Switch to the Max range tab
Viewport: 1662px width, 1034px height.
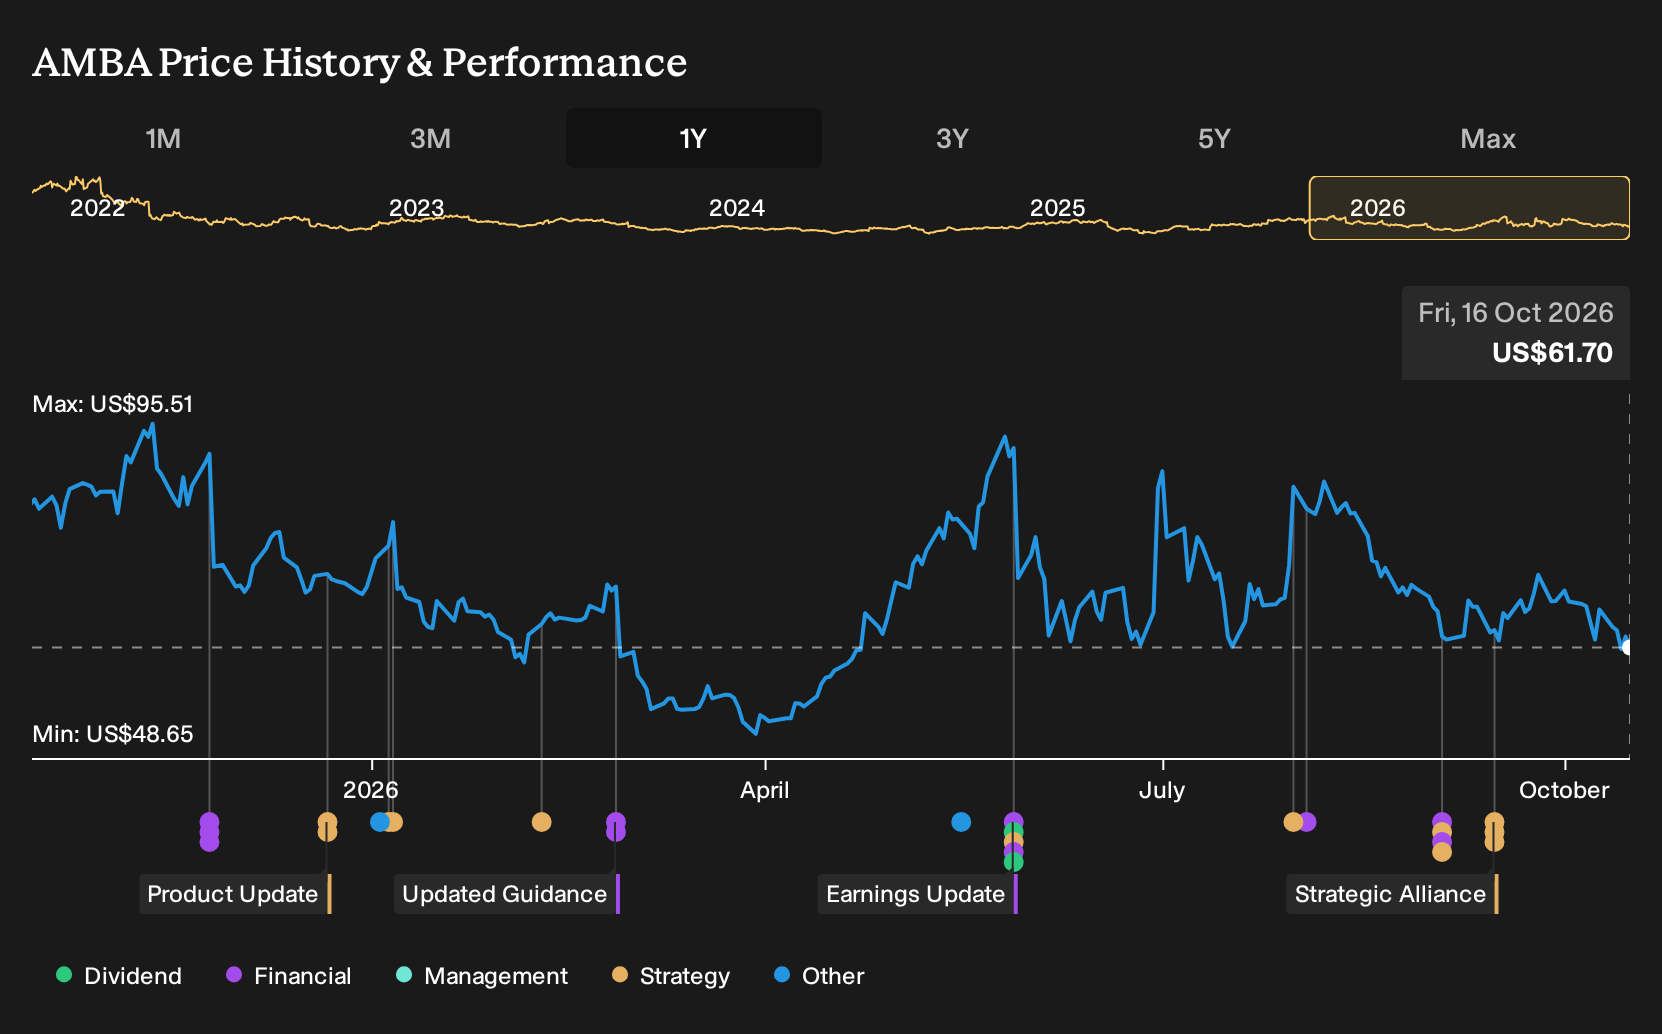point(1488,138)
